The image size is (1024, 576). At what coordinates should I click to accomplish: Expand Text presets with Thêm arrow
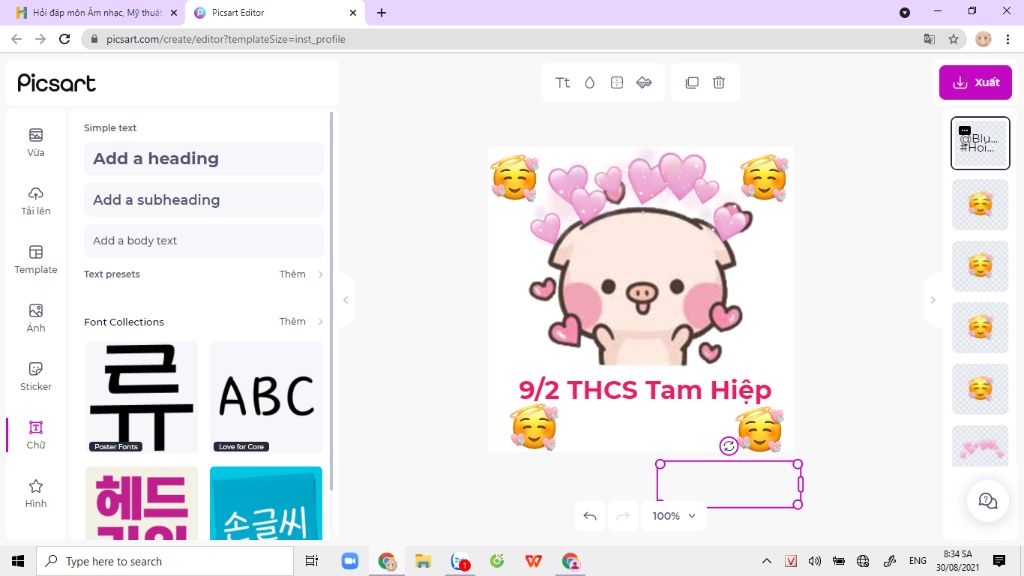pos(321,274)
